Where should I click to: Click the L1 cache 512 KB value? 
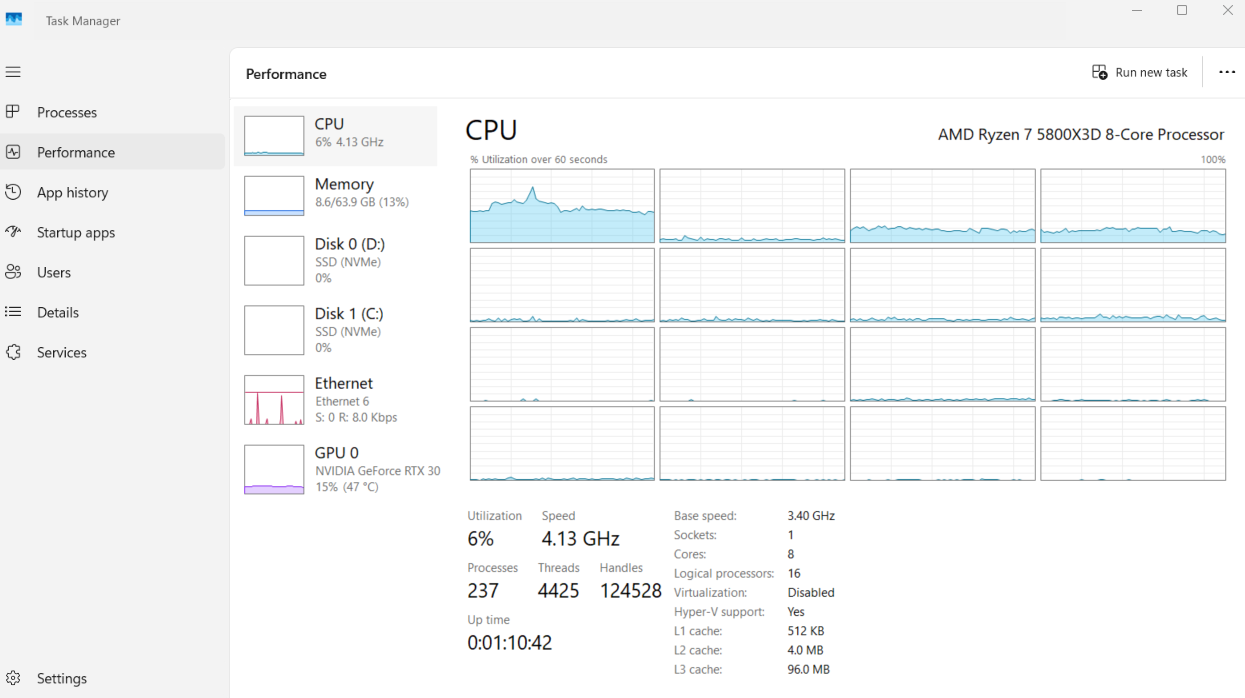tap(806, 631)
